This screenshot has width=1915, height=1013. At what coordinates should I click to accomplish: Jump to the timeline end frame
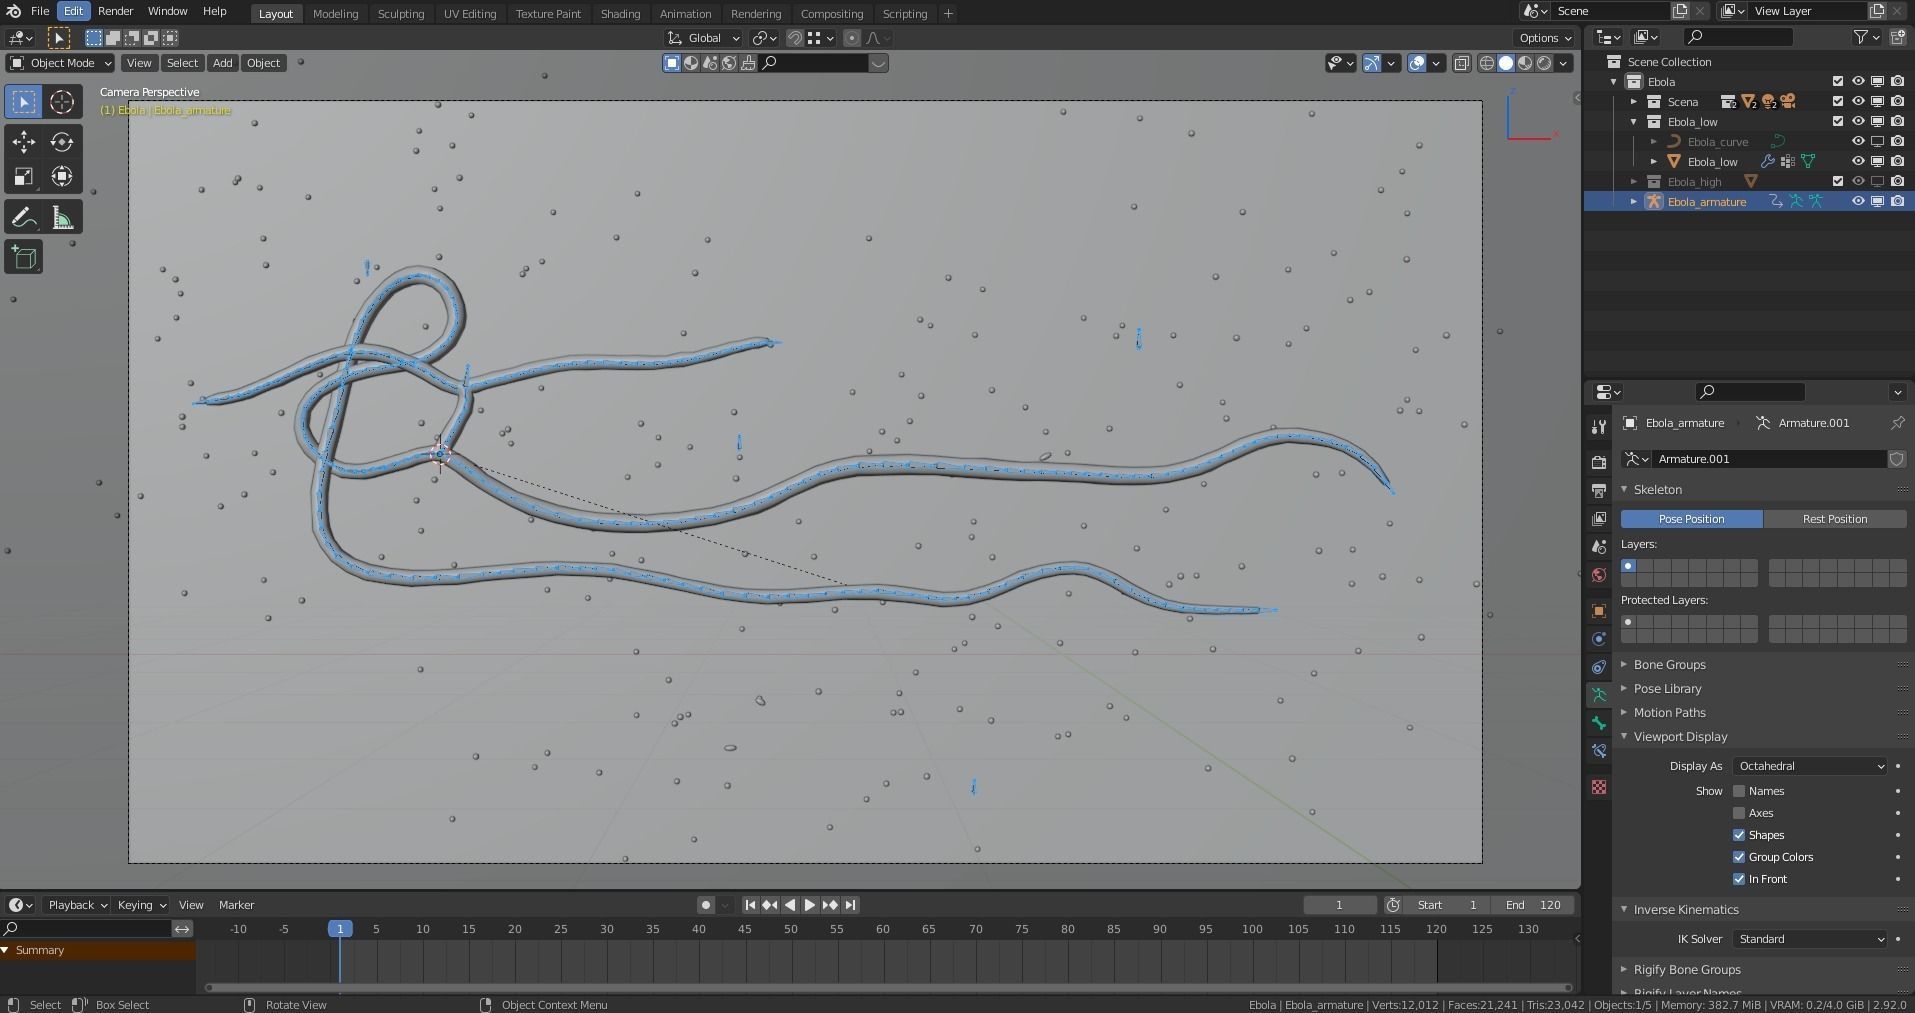pos(850,905)
